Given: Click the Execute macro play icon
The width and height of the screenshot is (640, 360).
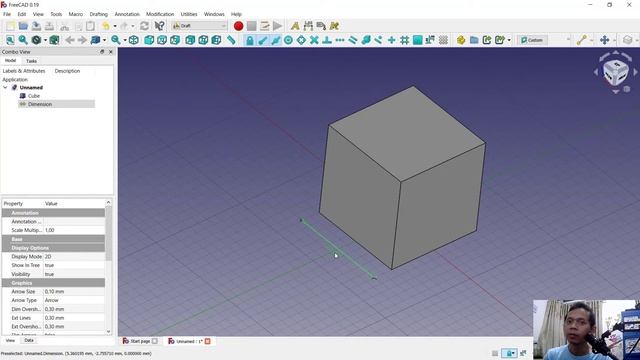Looking at the screenshot, I should point(278,26).
